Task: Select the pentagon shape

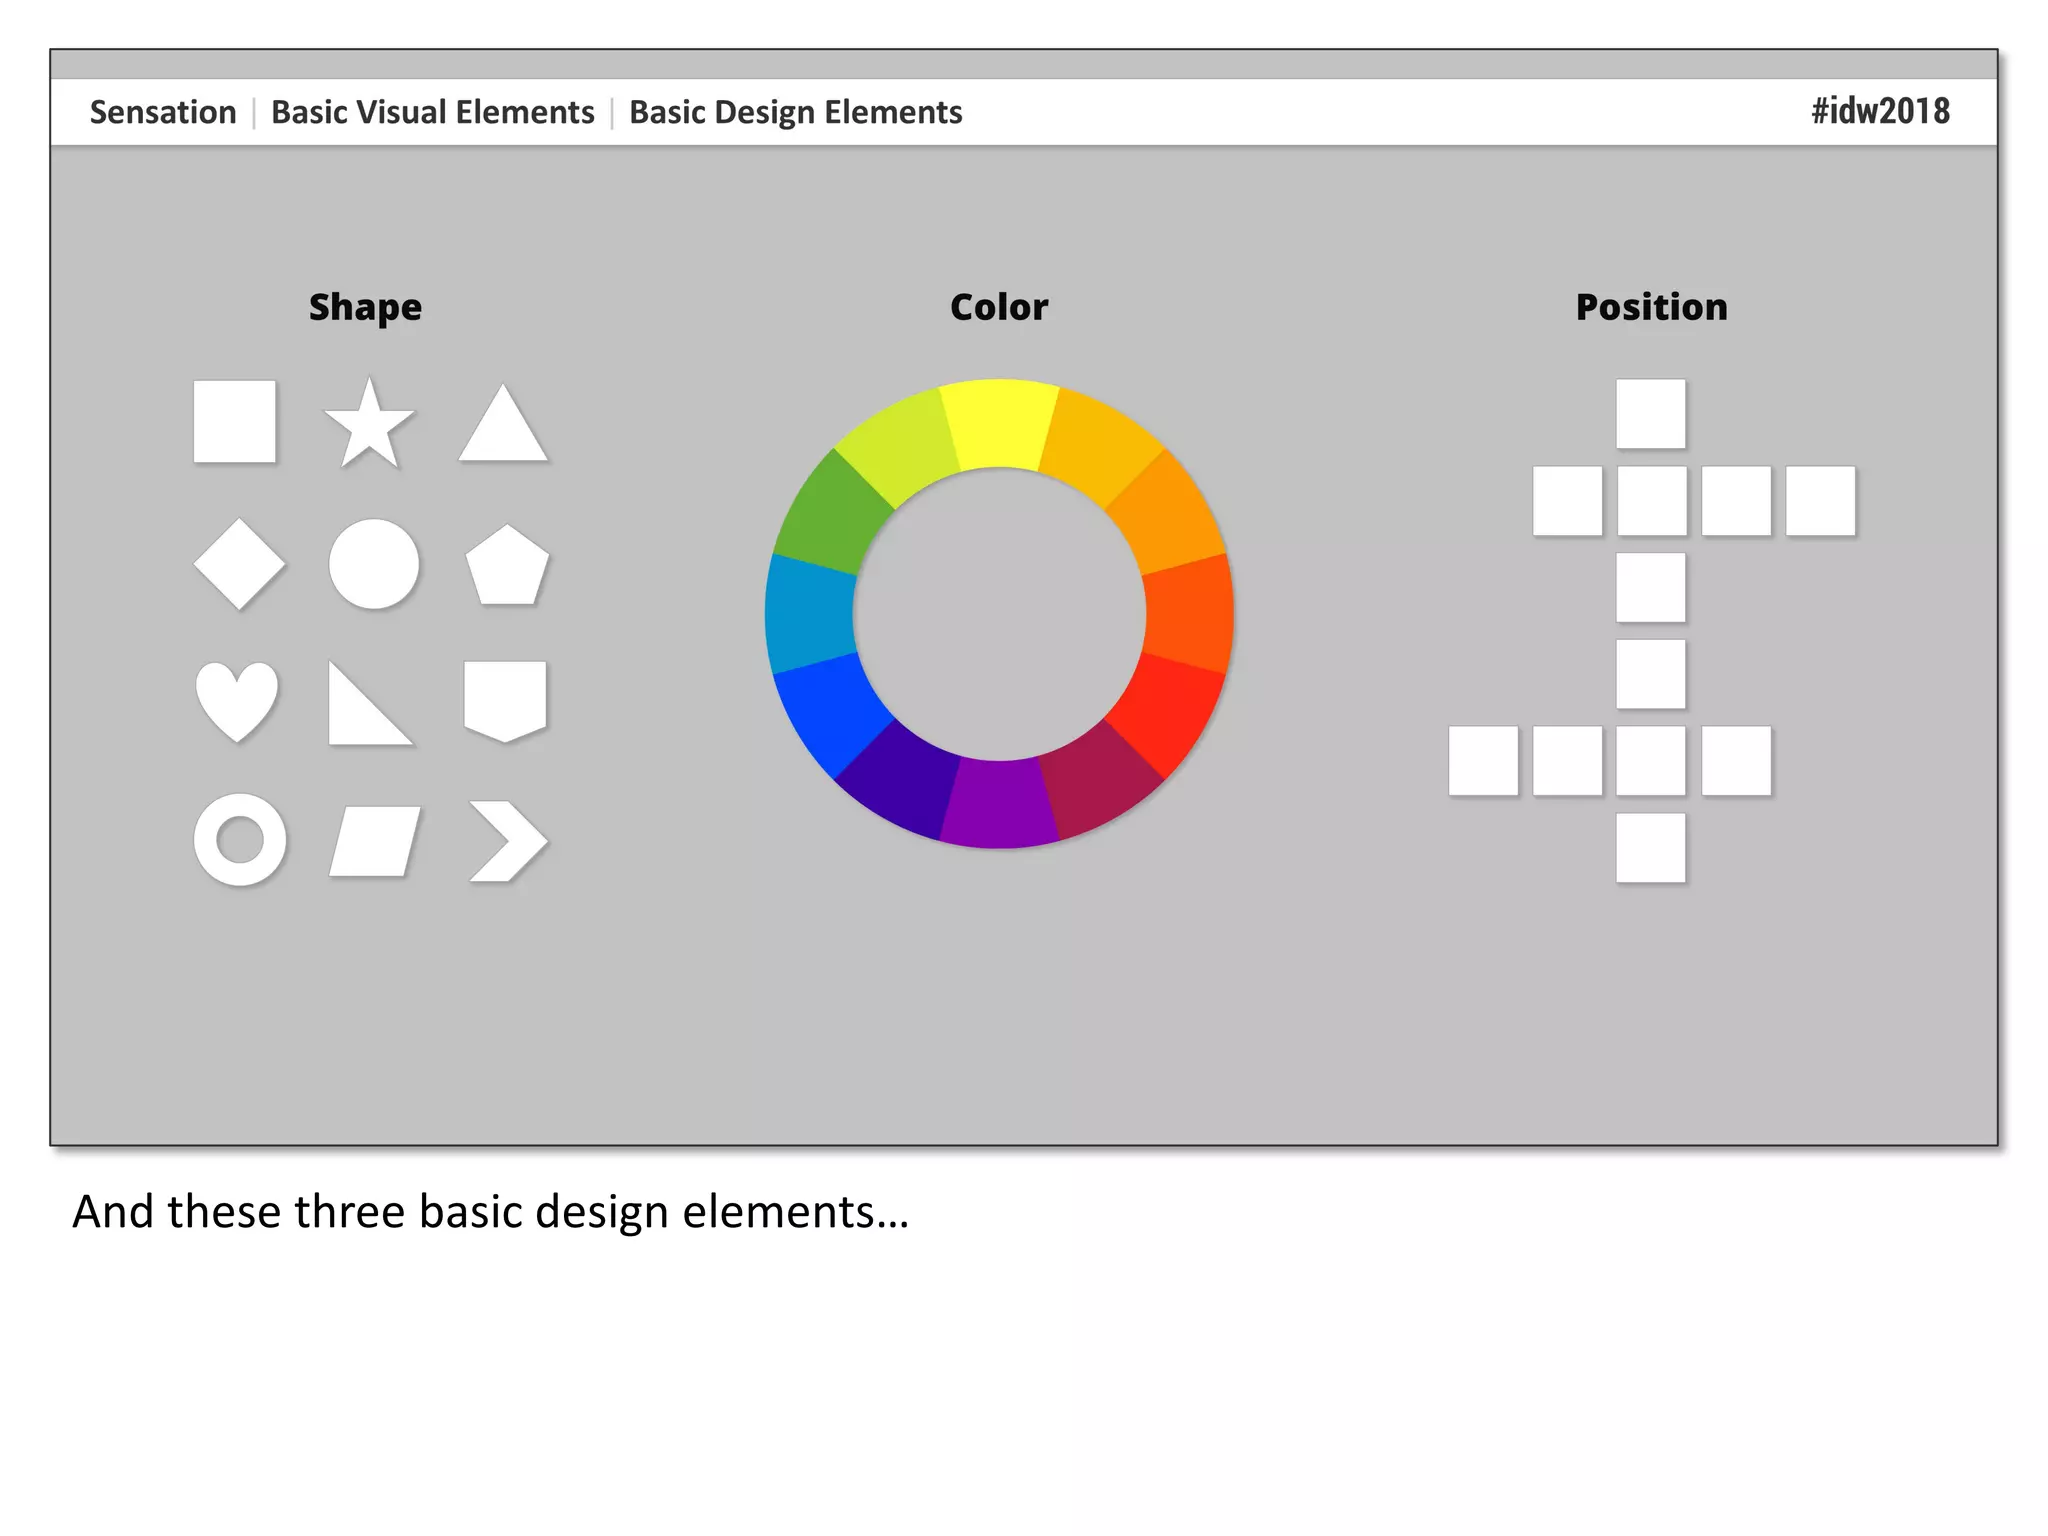Action: pyautogui.click(x=507, y=565)
